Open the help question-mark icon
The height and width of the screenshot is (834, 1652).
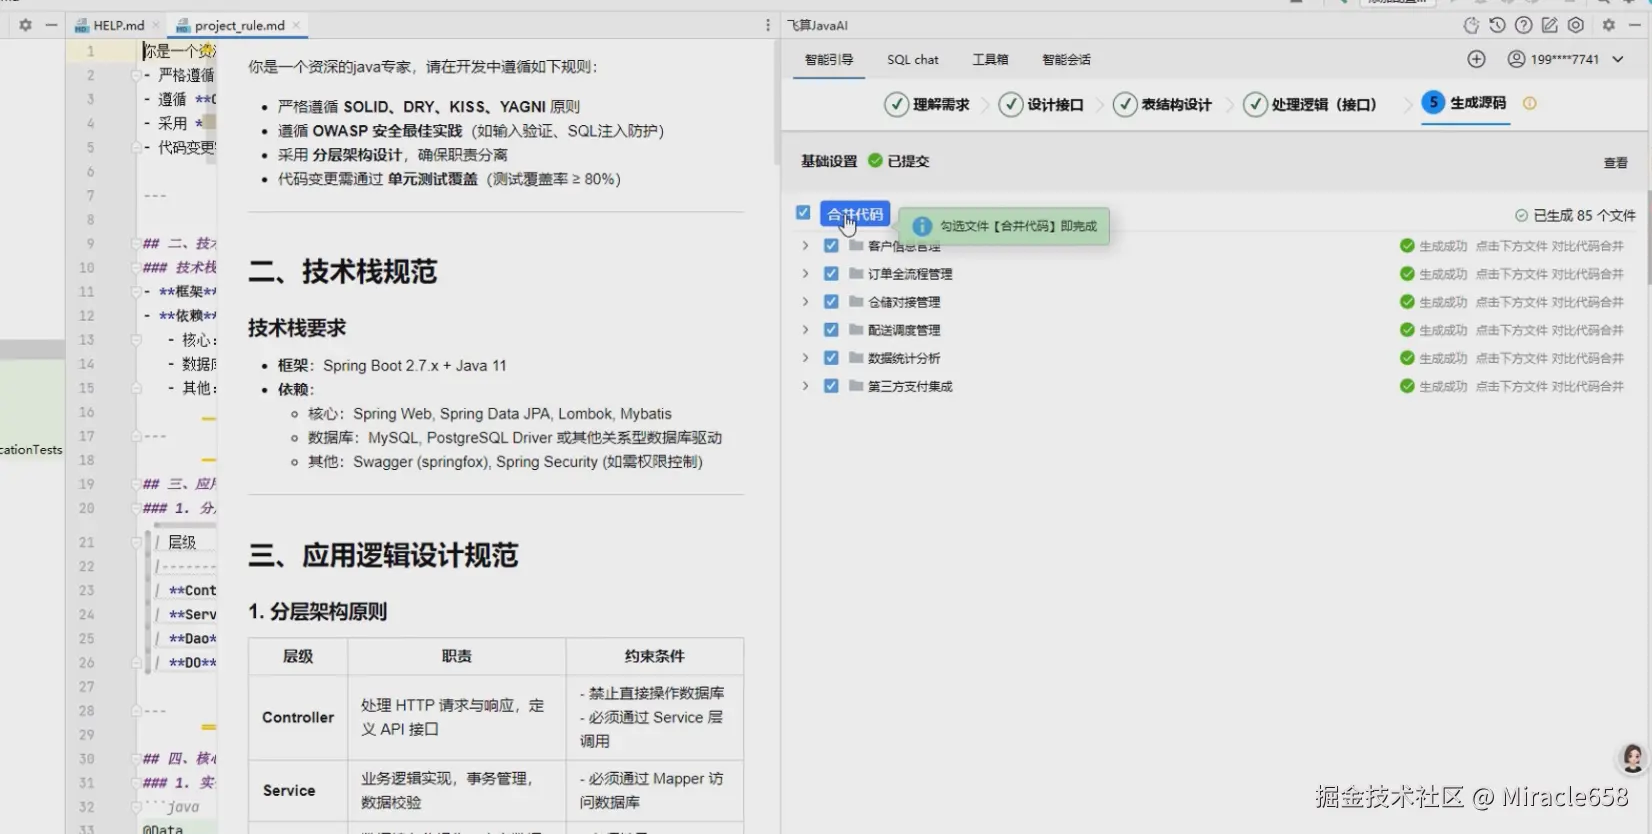[1523, 25]
